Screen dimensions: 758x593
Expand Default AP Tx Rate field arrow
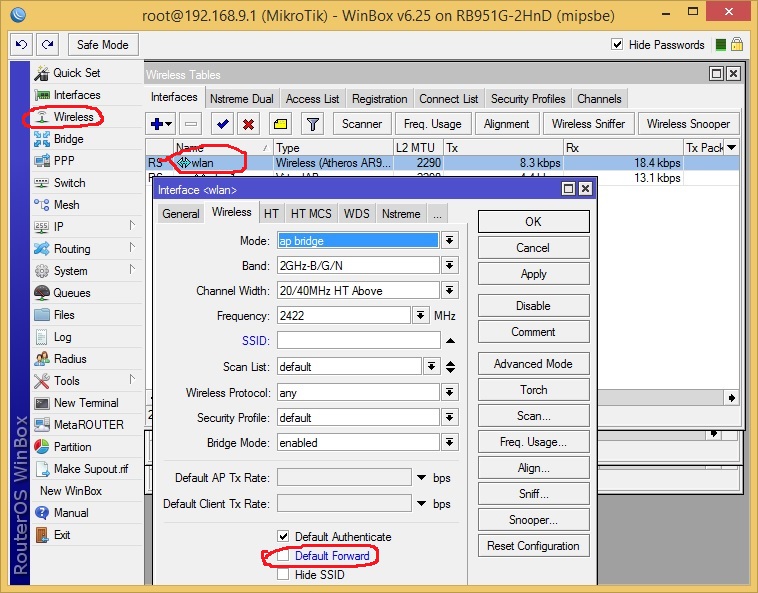pyautogui.click(x=422, y=477)
